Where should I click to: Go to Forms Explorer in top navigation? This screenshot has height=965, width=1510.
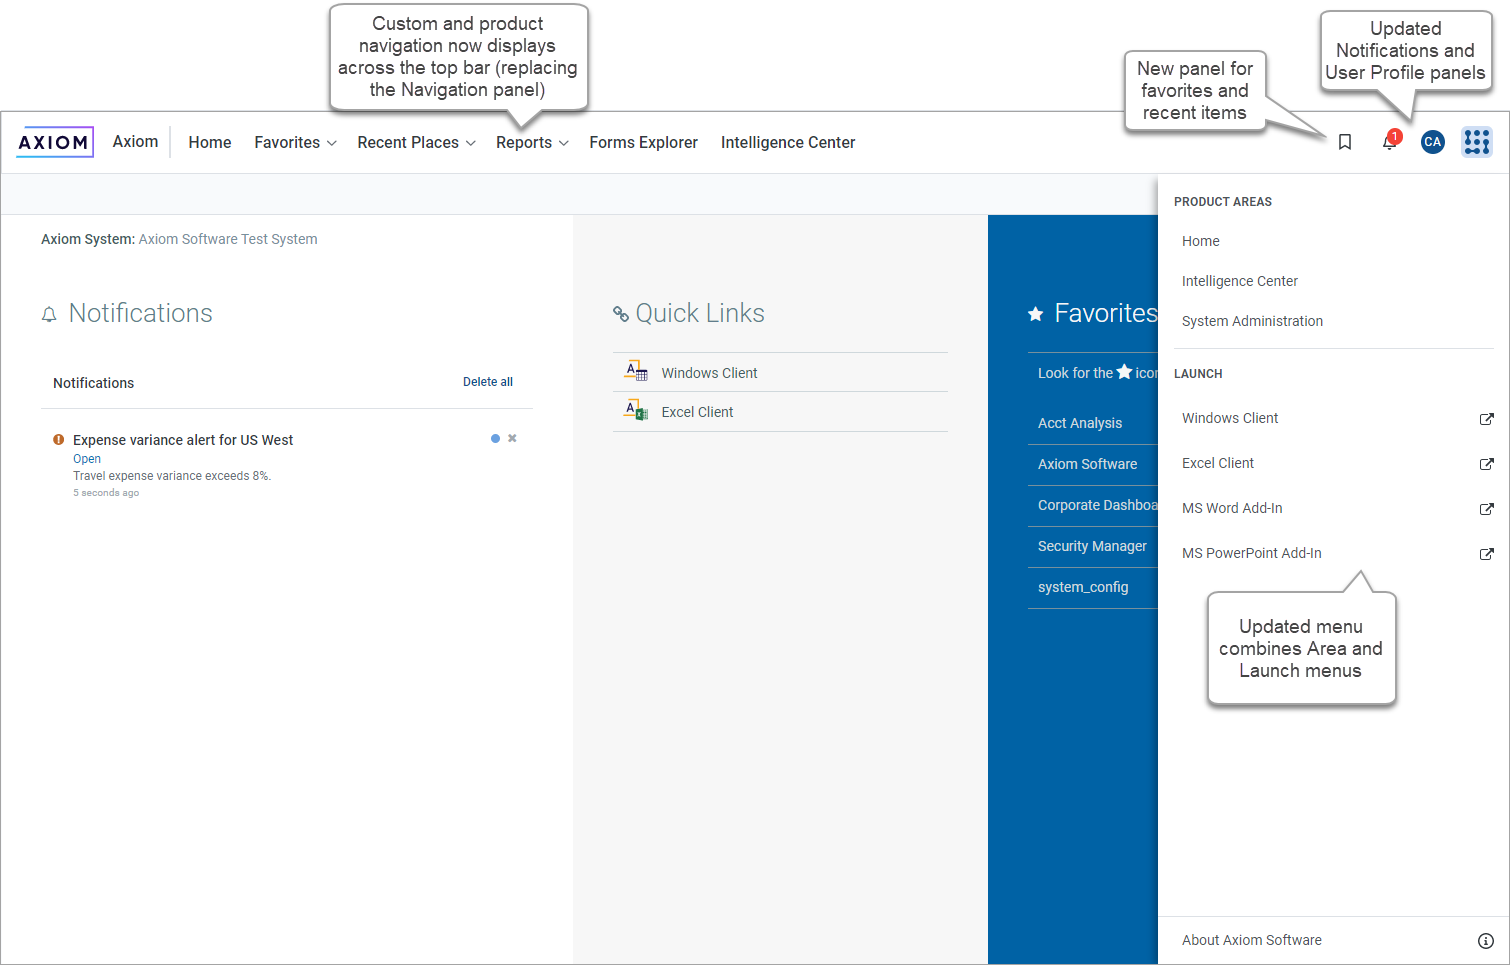643,143
